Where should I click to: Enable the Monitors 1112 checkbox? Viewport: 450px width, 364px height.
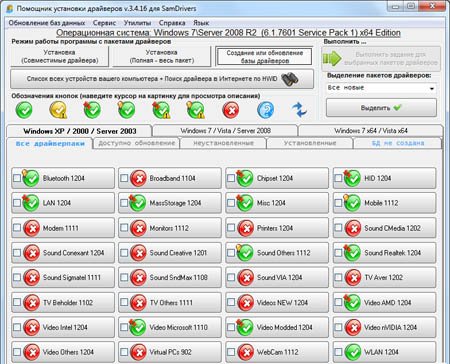(x=124, y=228)
